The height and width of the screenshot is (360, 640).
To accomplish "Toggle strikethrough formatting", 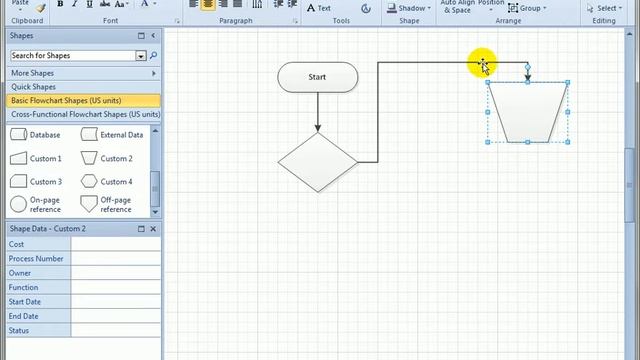I will pos(104,4).
